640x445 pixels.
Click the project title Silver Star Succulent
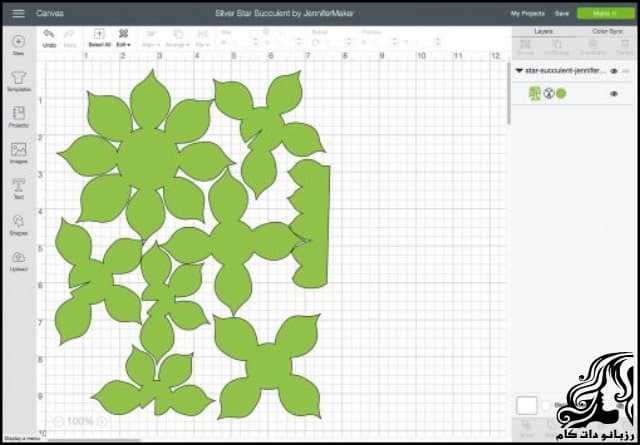pyautogui.click(x=284, y=13)
